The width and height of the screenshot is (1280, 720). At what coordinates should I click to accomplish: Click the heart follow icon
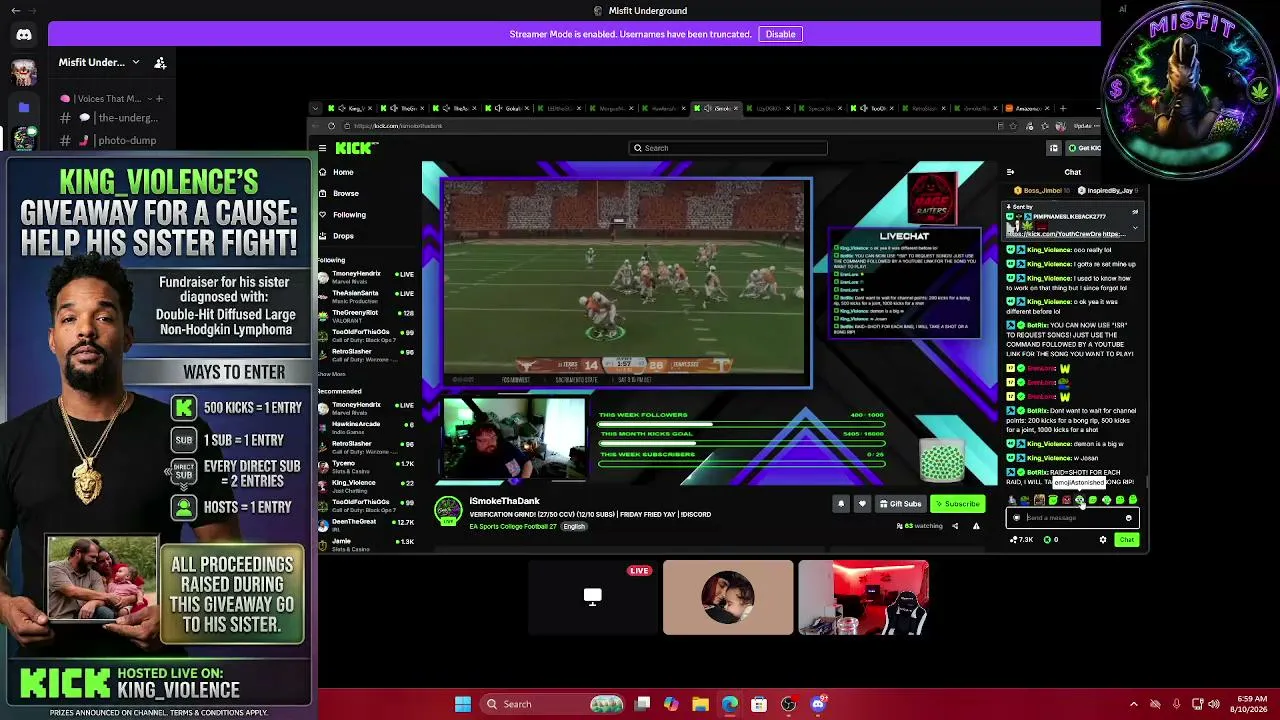tap(862, 504)
